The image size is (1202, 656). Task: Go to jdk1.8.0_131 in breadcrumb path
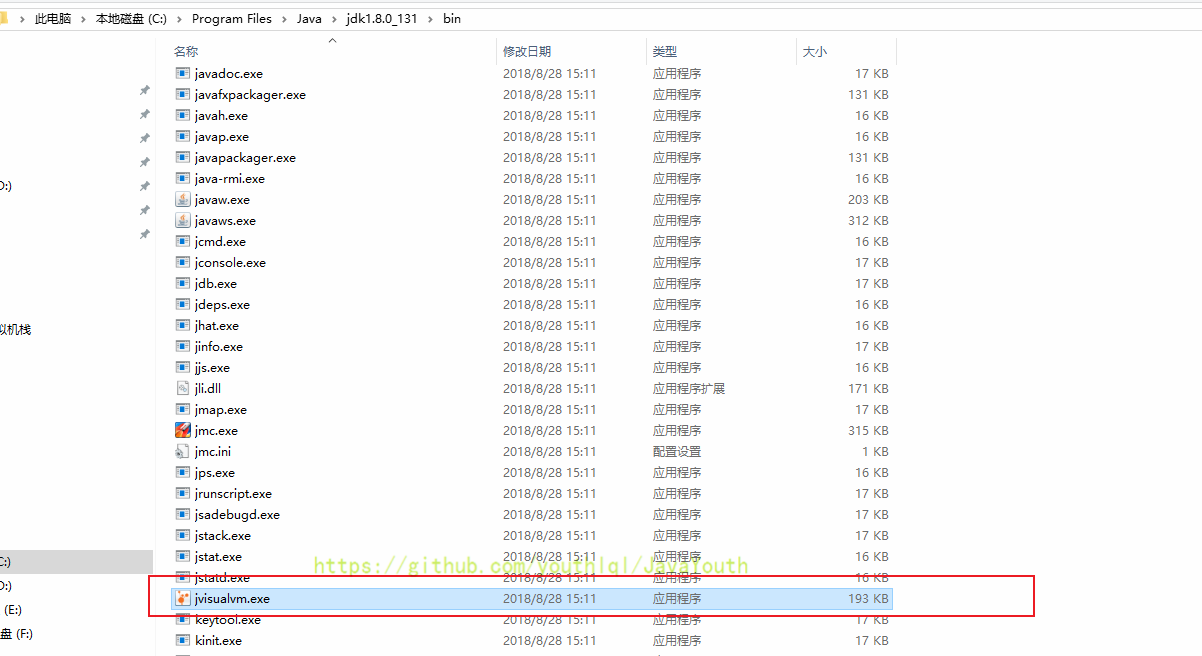(382, 18)
